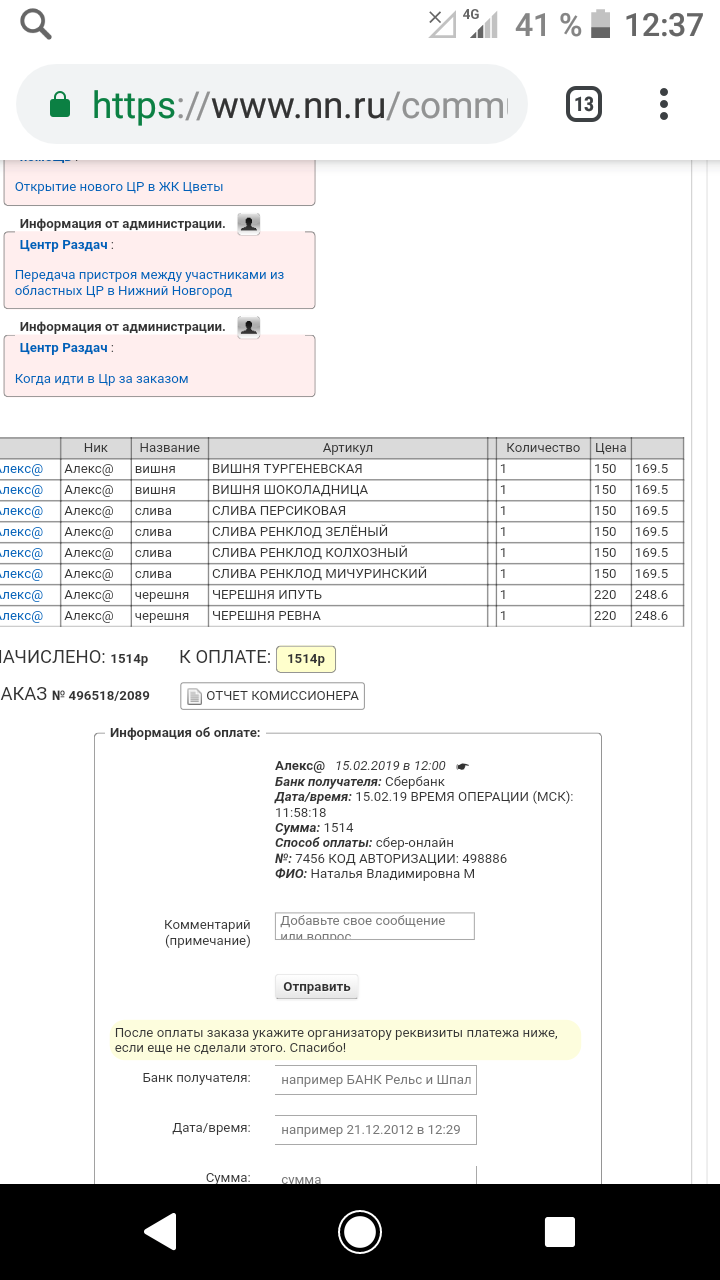Click ОТЧЕТ КОМИССИОНЕРА button
720x1280 pixels.
(272, 696)
